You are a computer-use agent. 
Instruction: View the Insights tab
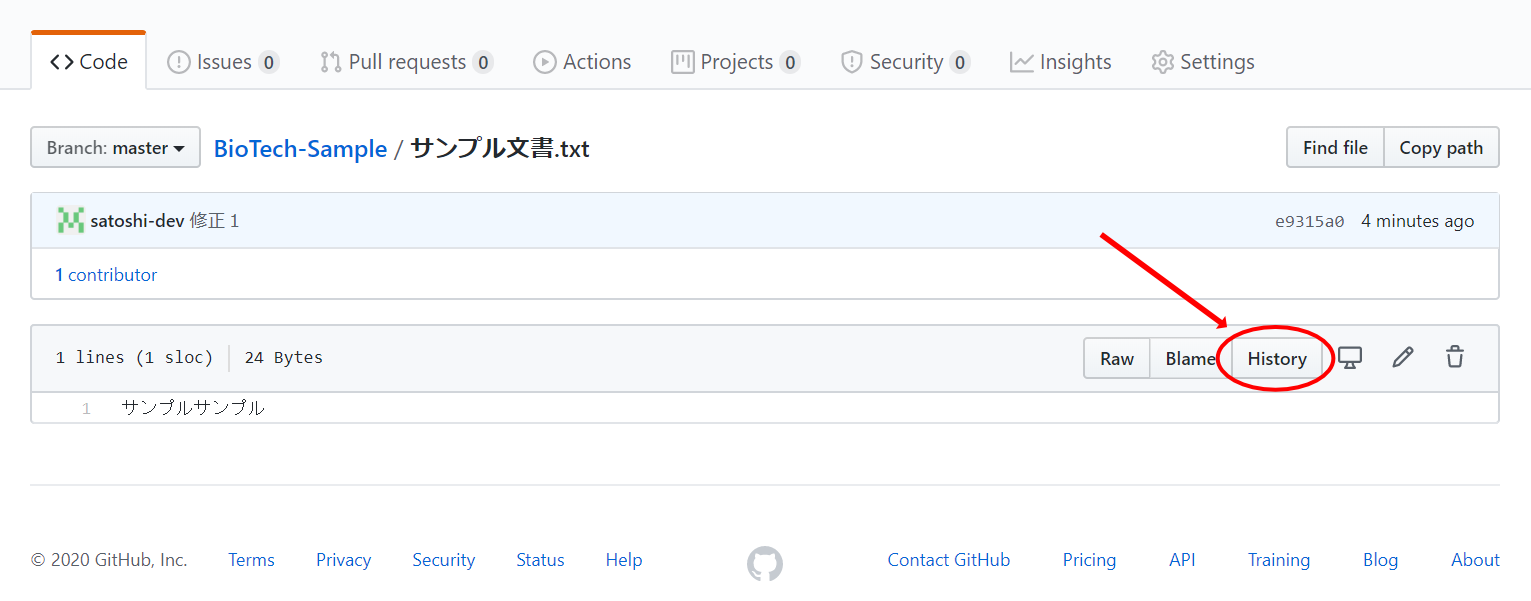point(1060,62)
